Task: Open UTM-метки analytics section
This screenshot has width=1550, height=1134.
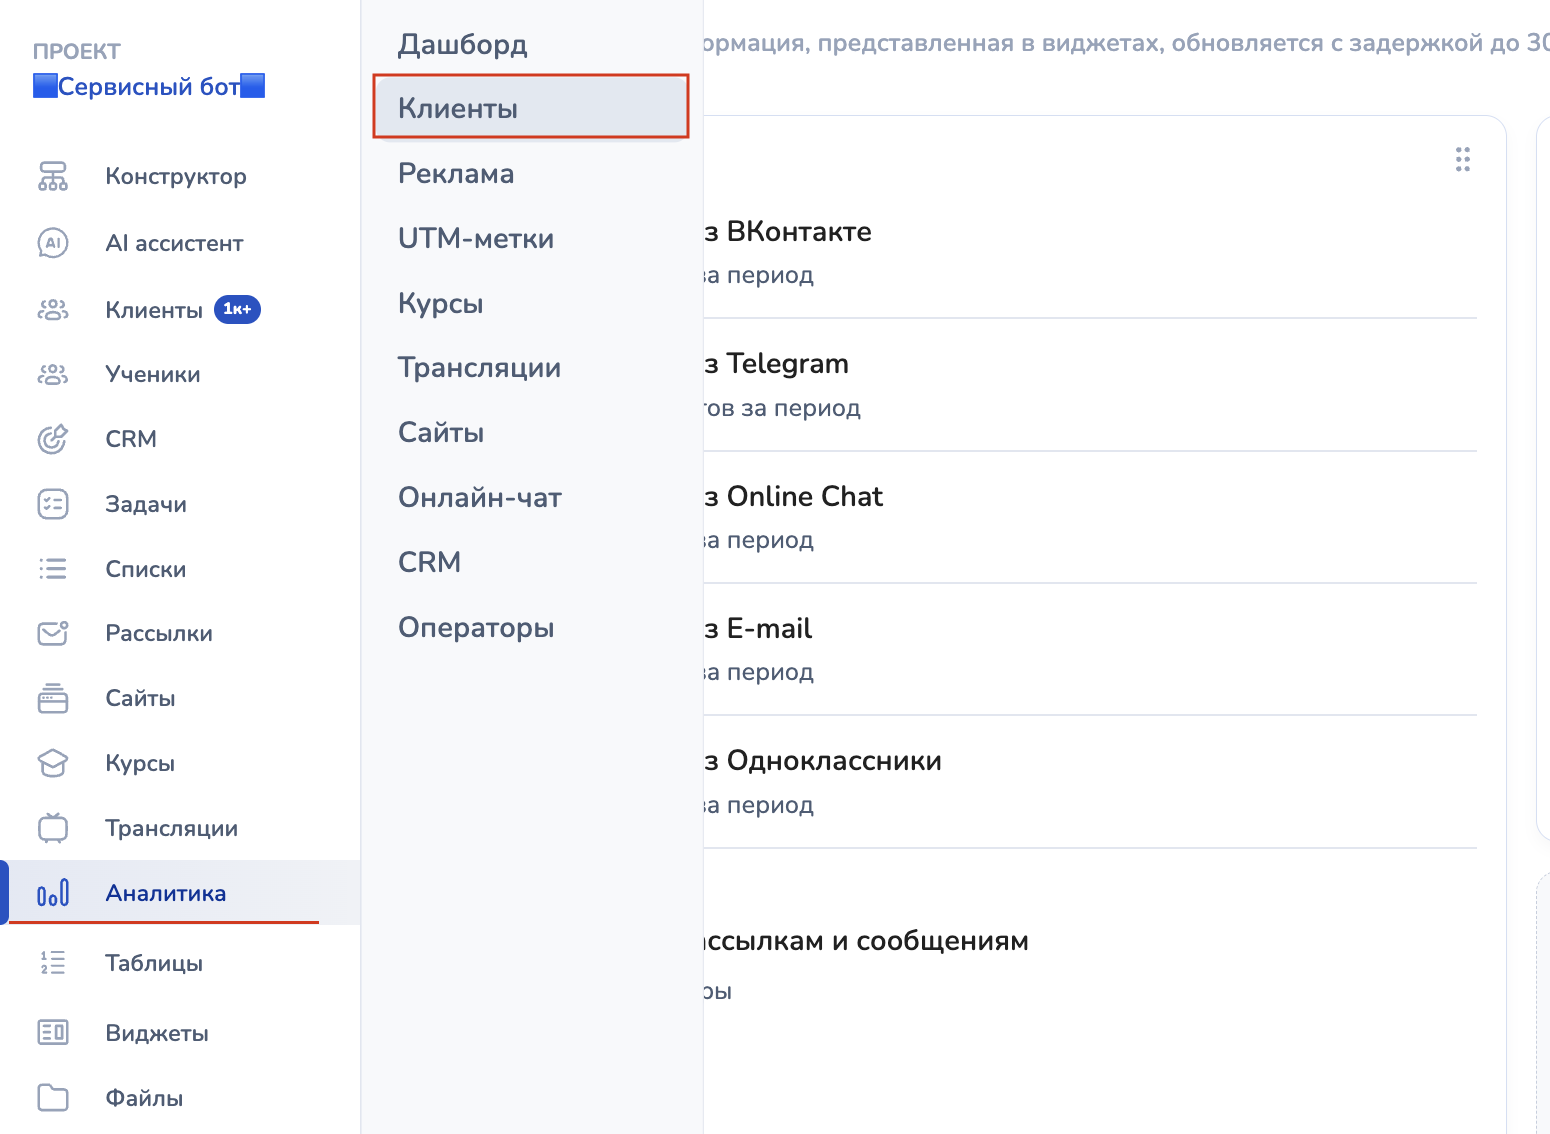Action: tap(475, 238)
